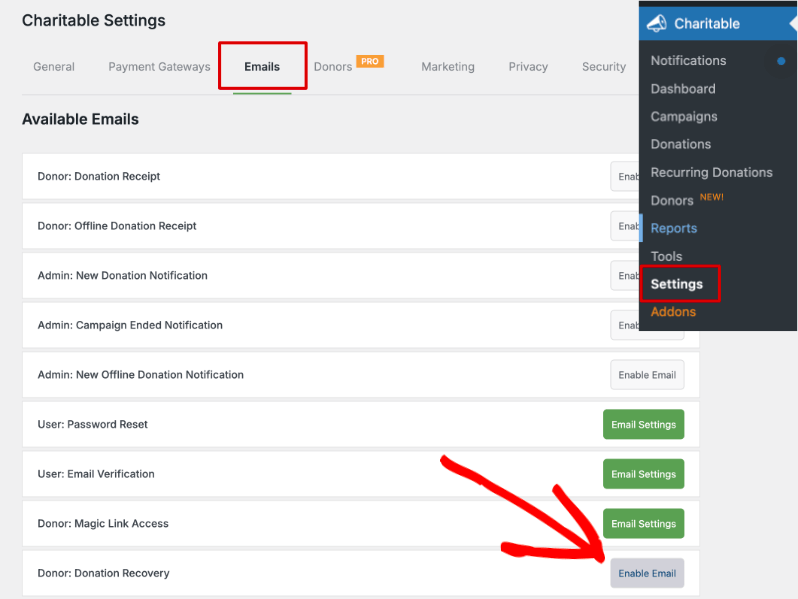The image size is (798, 599).
Task: Open Addons in sidebar menu
Action: coord(673,311)
